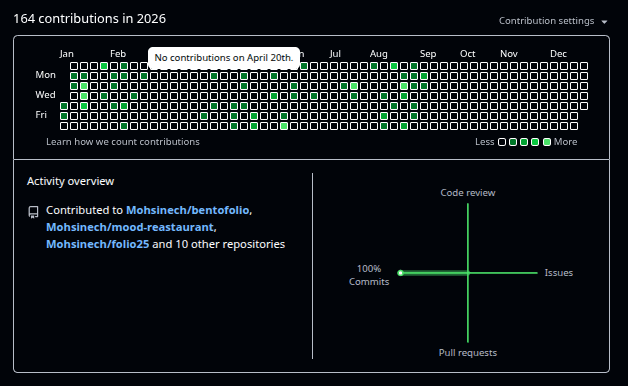
Task: Click the caret arrow beside Contribution settings
Action: coord(604,22)
